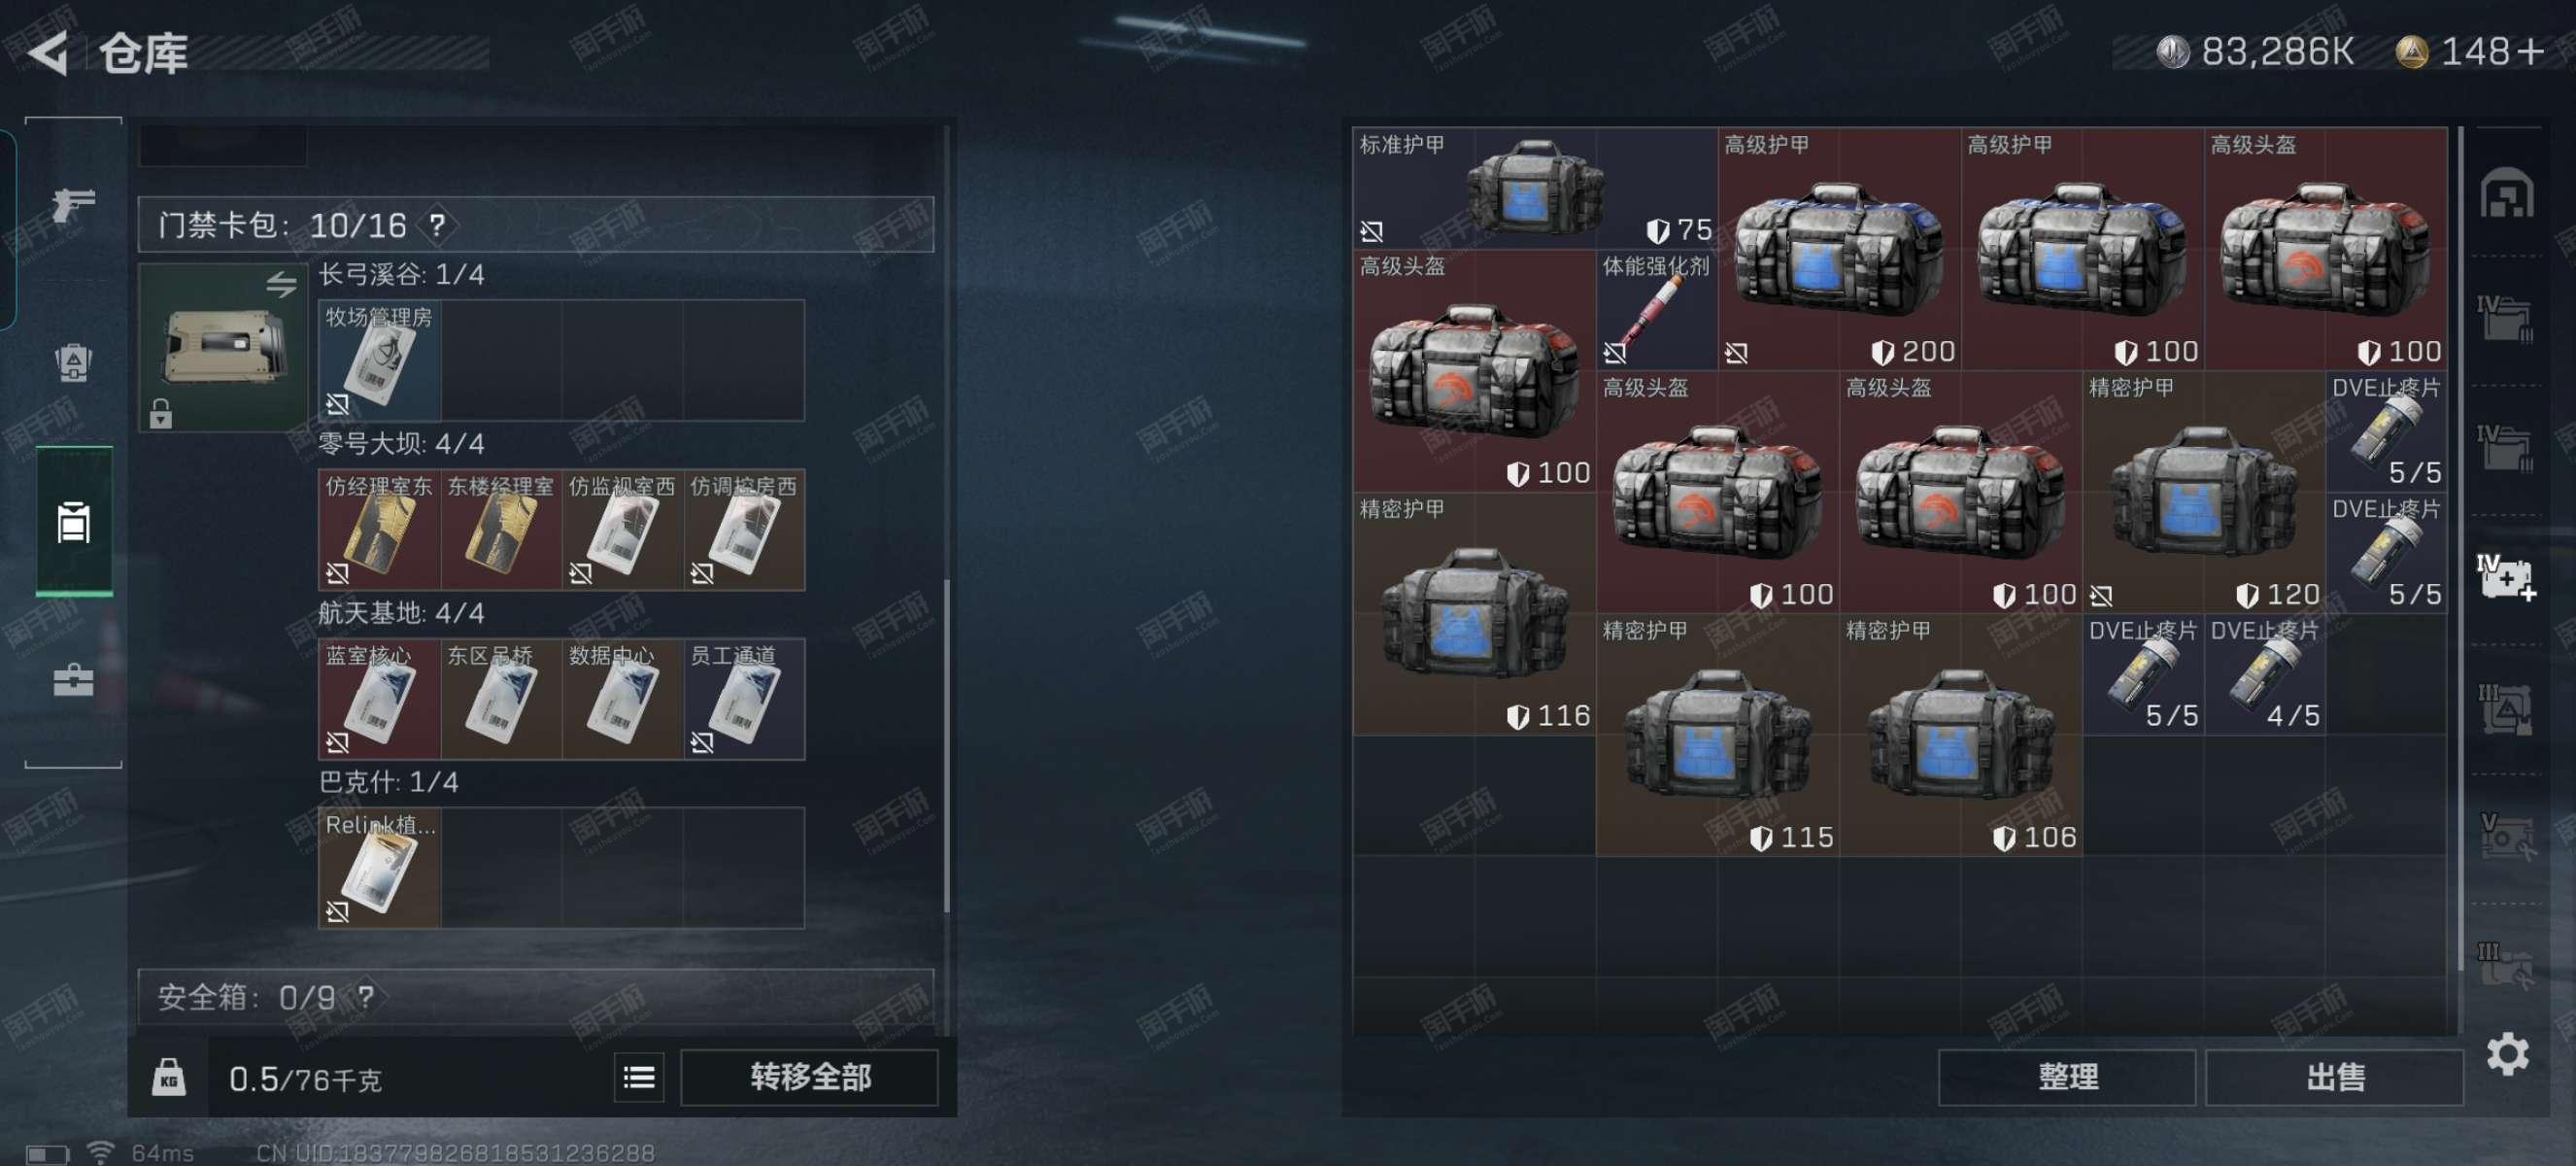Open the medical briefcase tab in the sidebar

pos(73,680)
